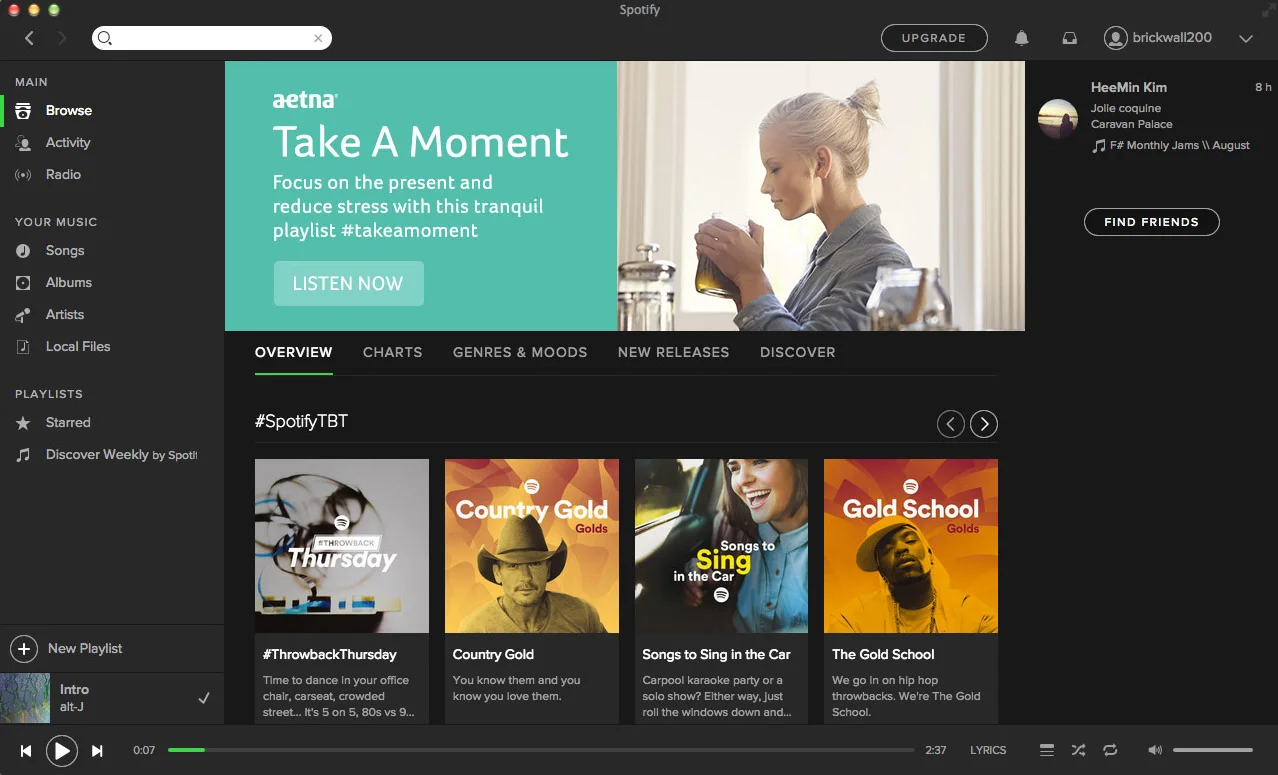Switch to the New Releases tab

[673, 352]
